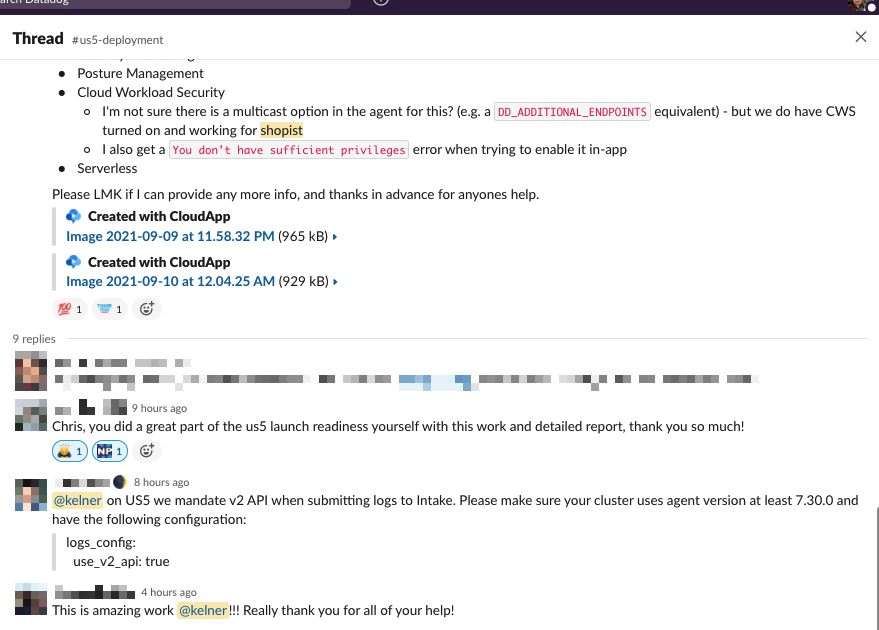Viewport: 879px width, 630px height.
Task: Click the @kelner mention in the amazing work reply
Action: click(x=203, y=610)
